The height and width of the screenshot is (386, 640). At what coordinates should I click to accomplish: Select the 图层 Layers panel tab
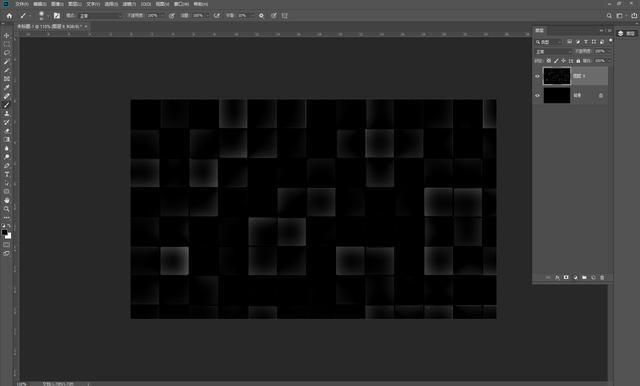click(x=540, y=31)
